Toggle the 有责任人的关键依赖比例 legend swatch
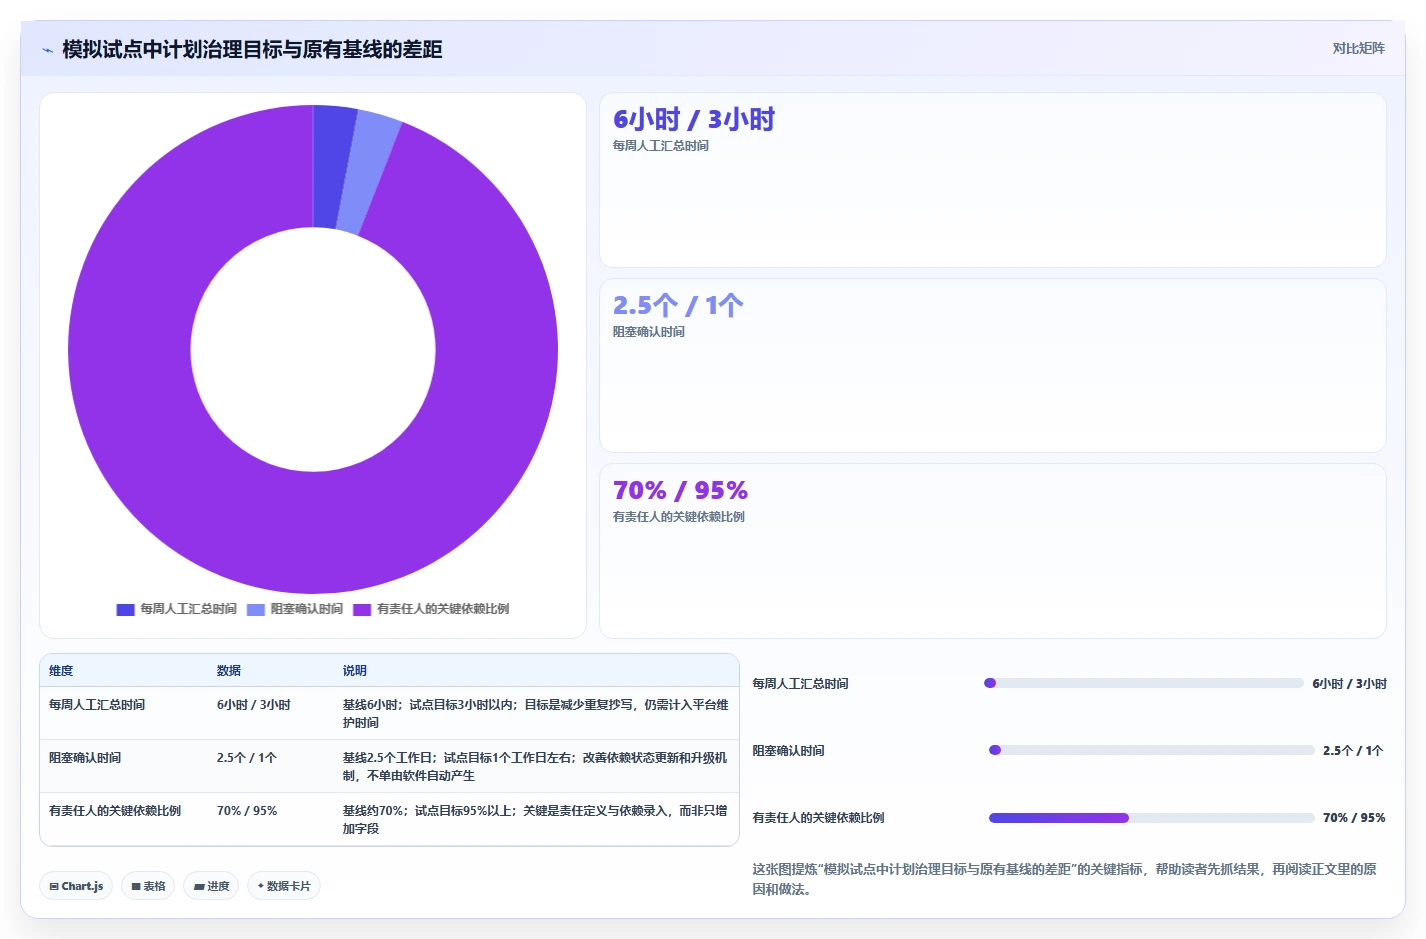Image resolution: width=1426 pixels, height=939 pixels. tap(362, 609)
